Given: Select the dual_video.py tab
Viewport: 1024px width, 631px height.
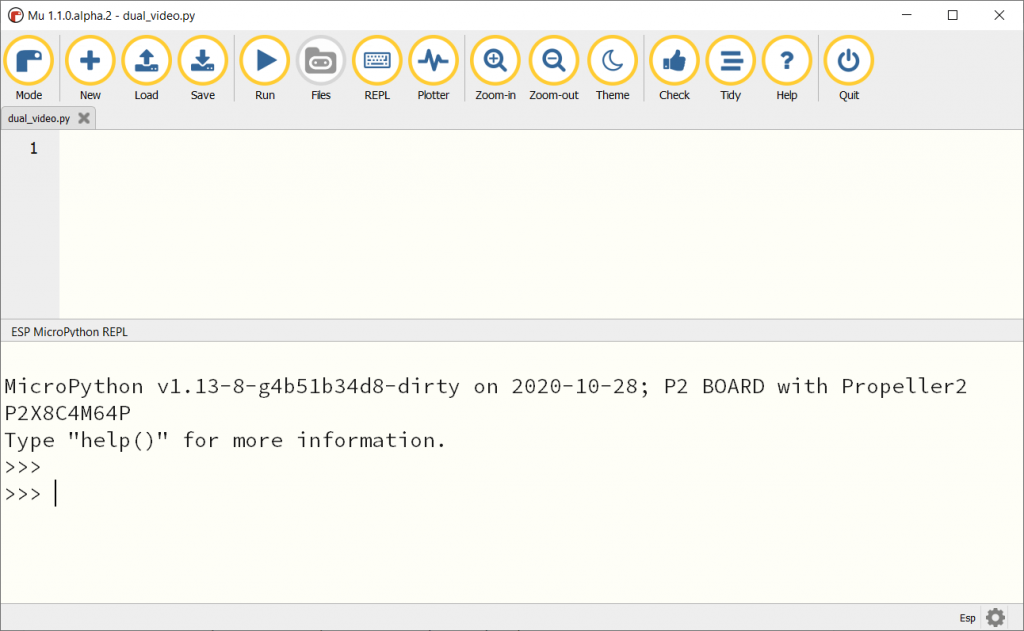Looking at the screenshot, I should [39, 118].
